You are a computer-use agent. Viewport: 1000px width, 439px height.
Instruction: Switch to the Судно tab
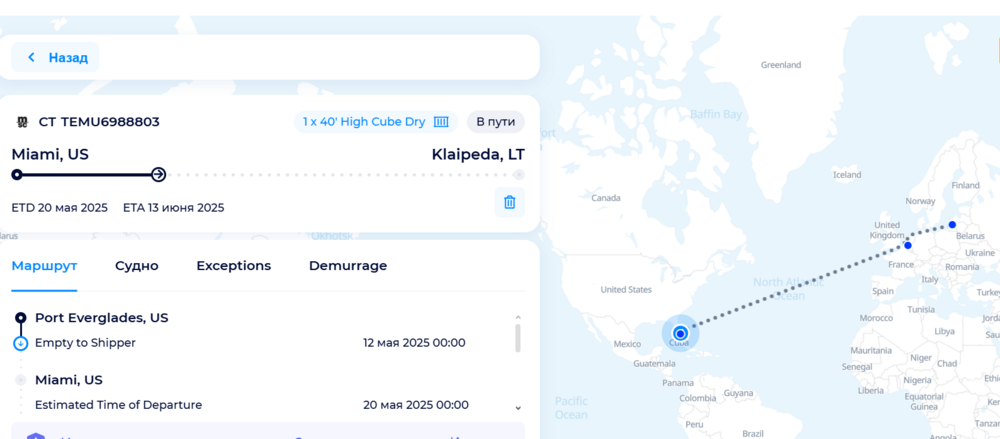click(x=136, y=266)
